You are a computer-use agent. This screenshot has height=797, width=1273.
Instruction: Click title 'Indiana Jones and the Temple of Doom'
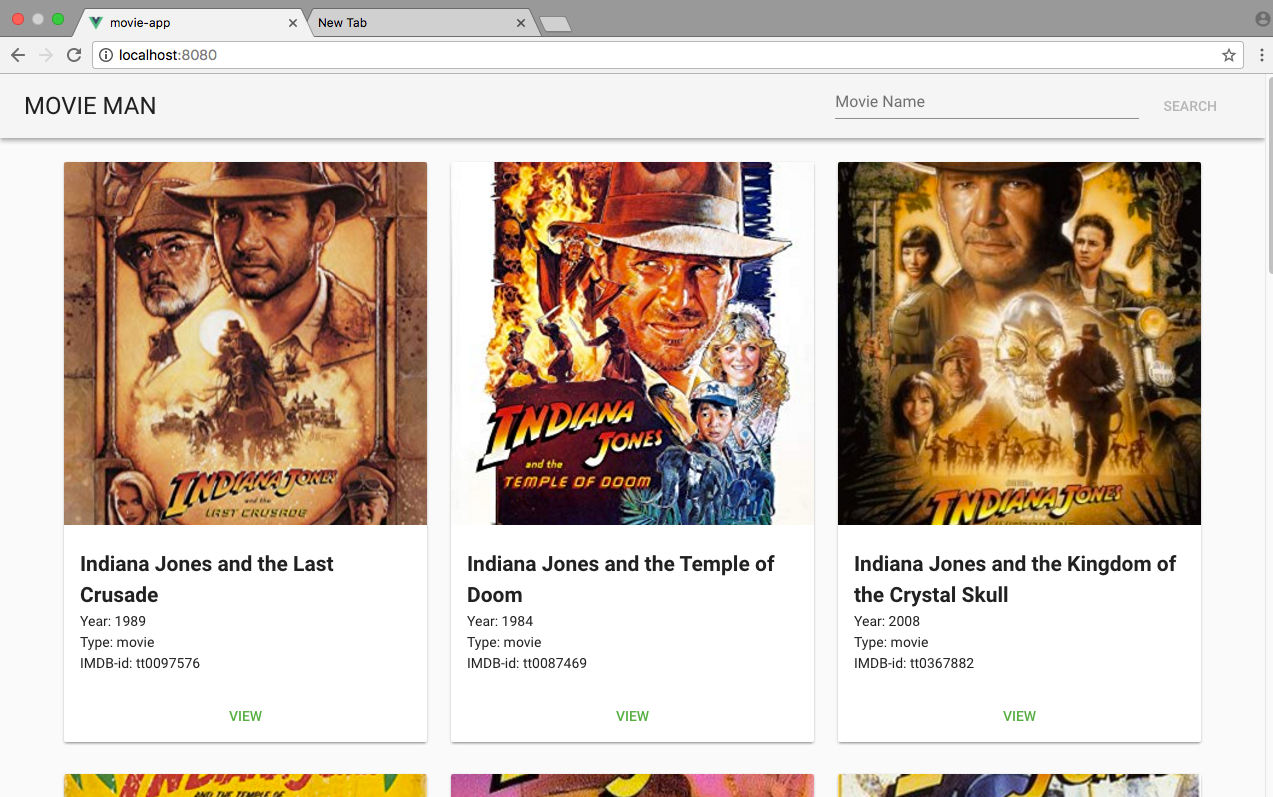tap(621, 579)
